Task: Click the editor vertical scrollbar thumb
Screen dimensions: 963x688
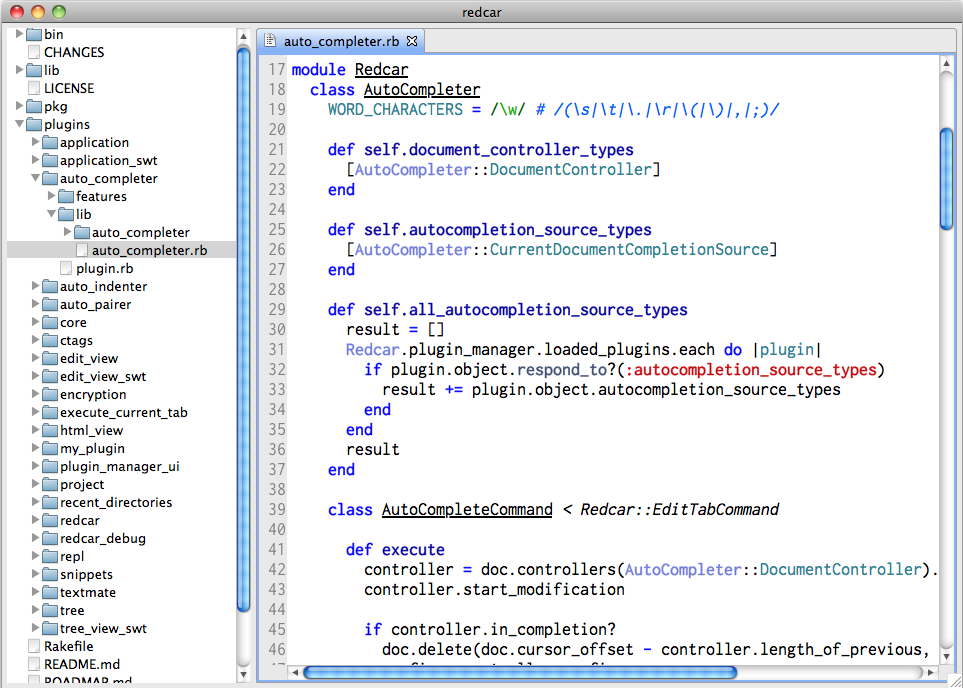Action: (946, 178)
